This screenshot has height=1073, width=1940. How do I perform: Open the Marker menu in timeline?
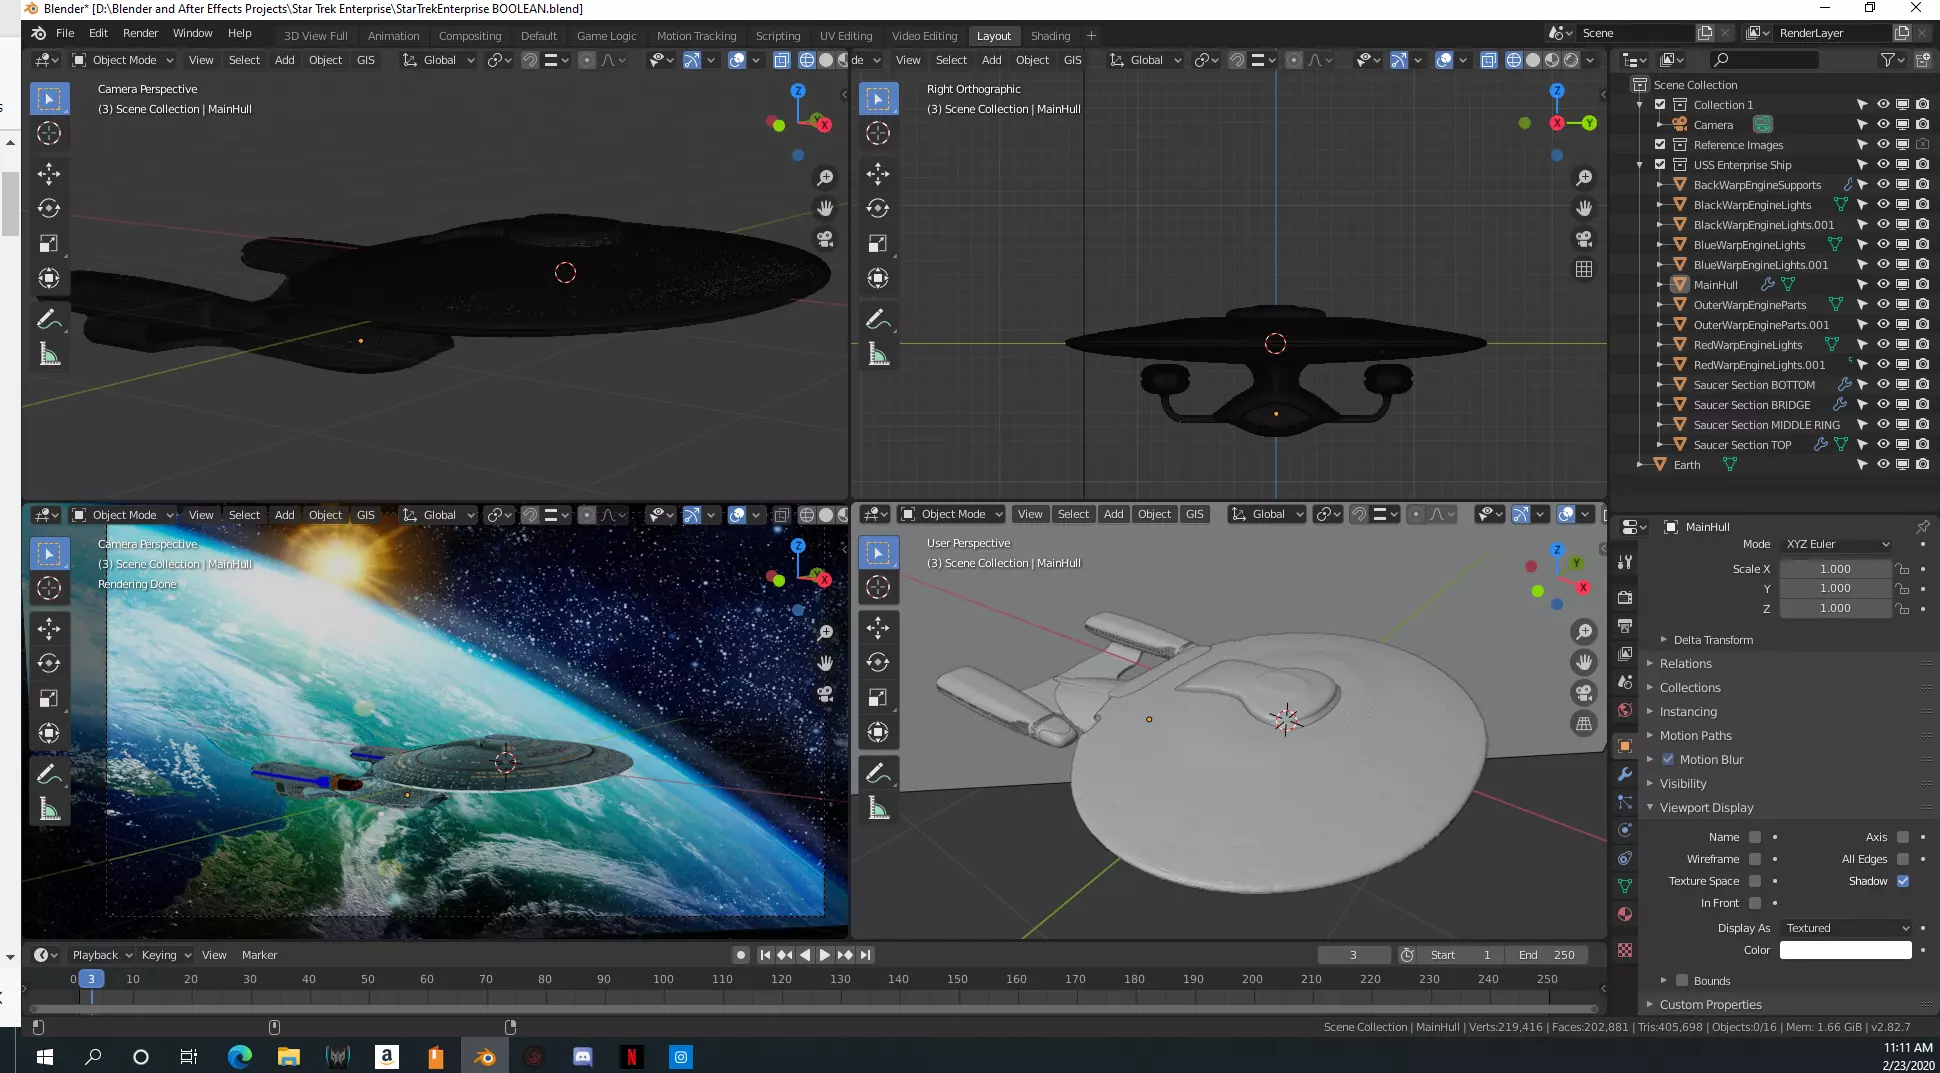point(259,955)
